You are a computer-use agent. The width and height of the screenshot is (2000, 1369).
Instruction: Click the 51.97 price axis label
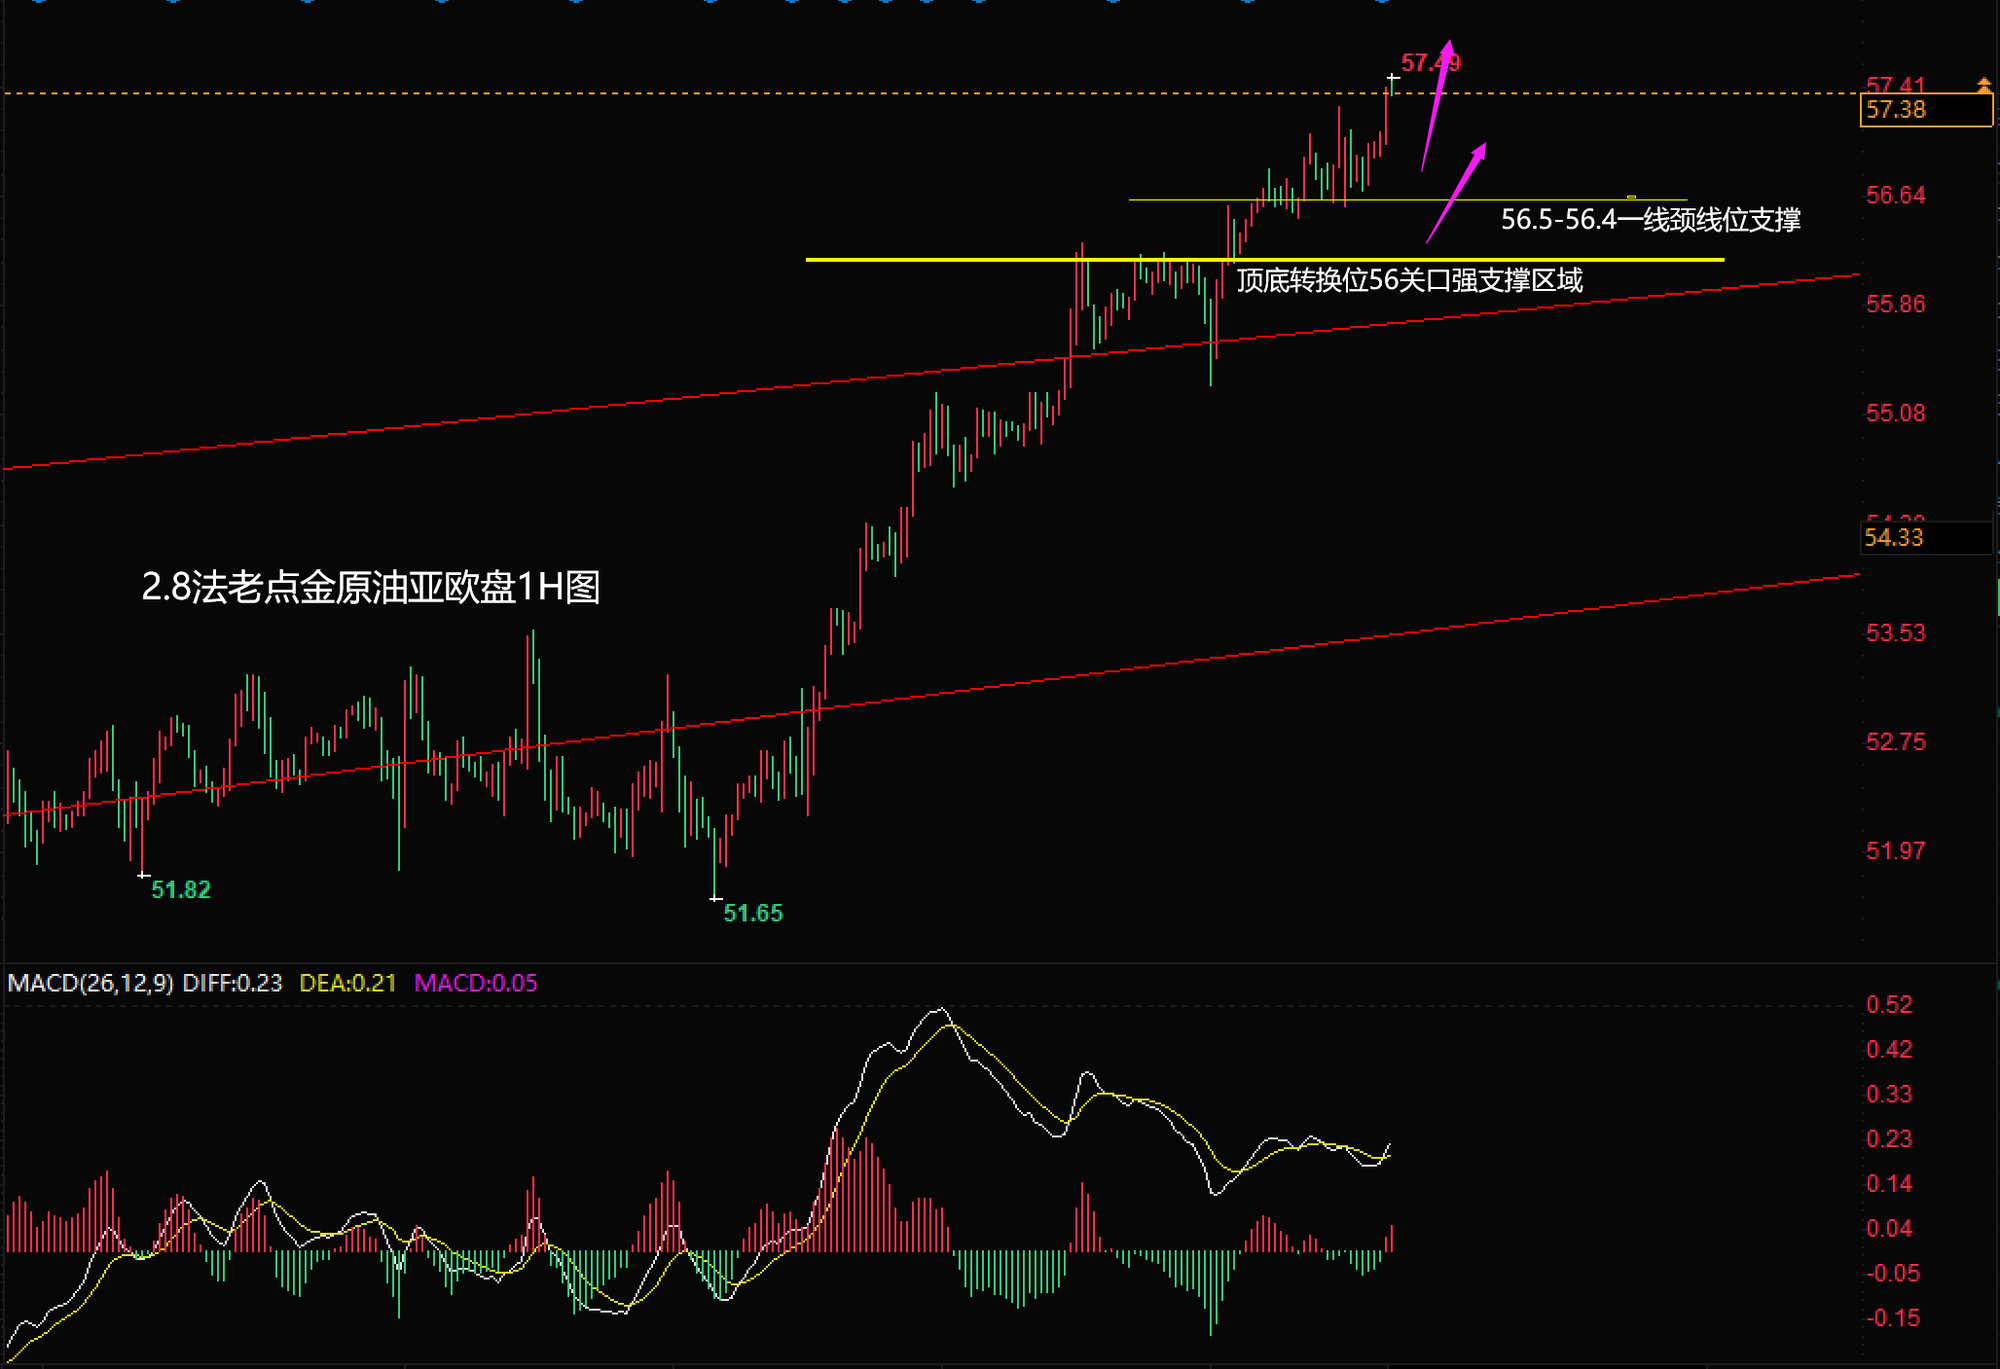pos(1895,851)
